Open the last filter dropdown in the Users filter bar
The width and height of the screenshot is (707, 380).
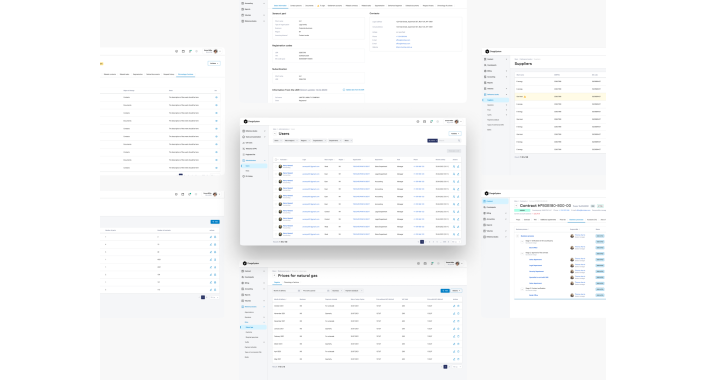[x=348, y=141]
